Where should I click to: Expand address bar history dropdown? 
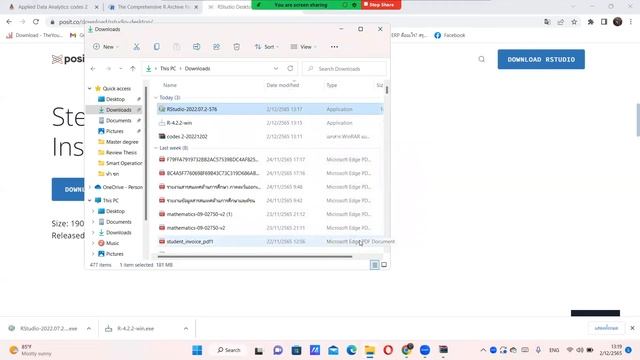click(276, 69)
